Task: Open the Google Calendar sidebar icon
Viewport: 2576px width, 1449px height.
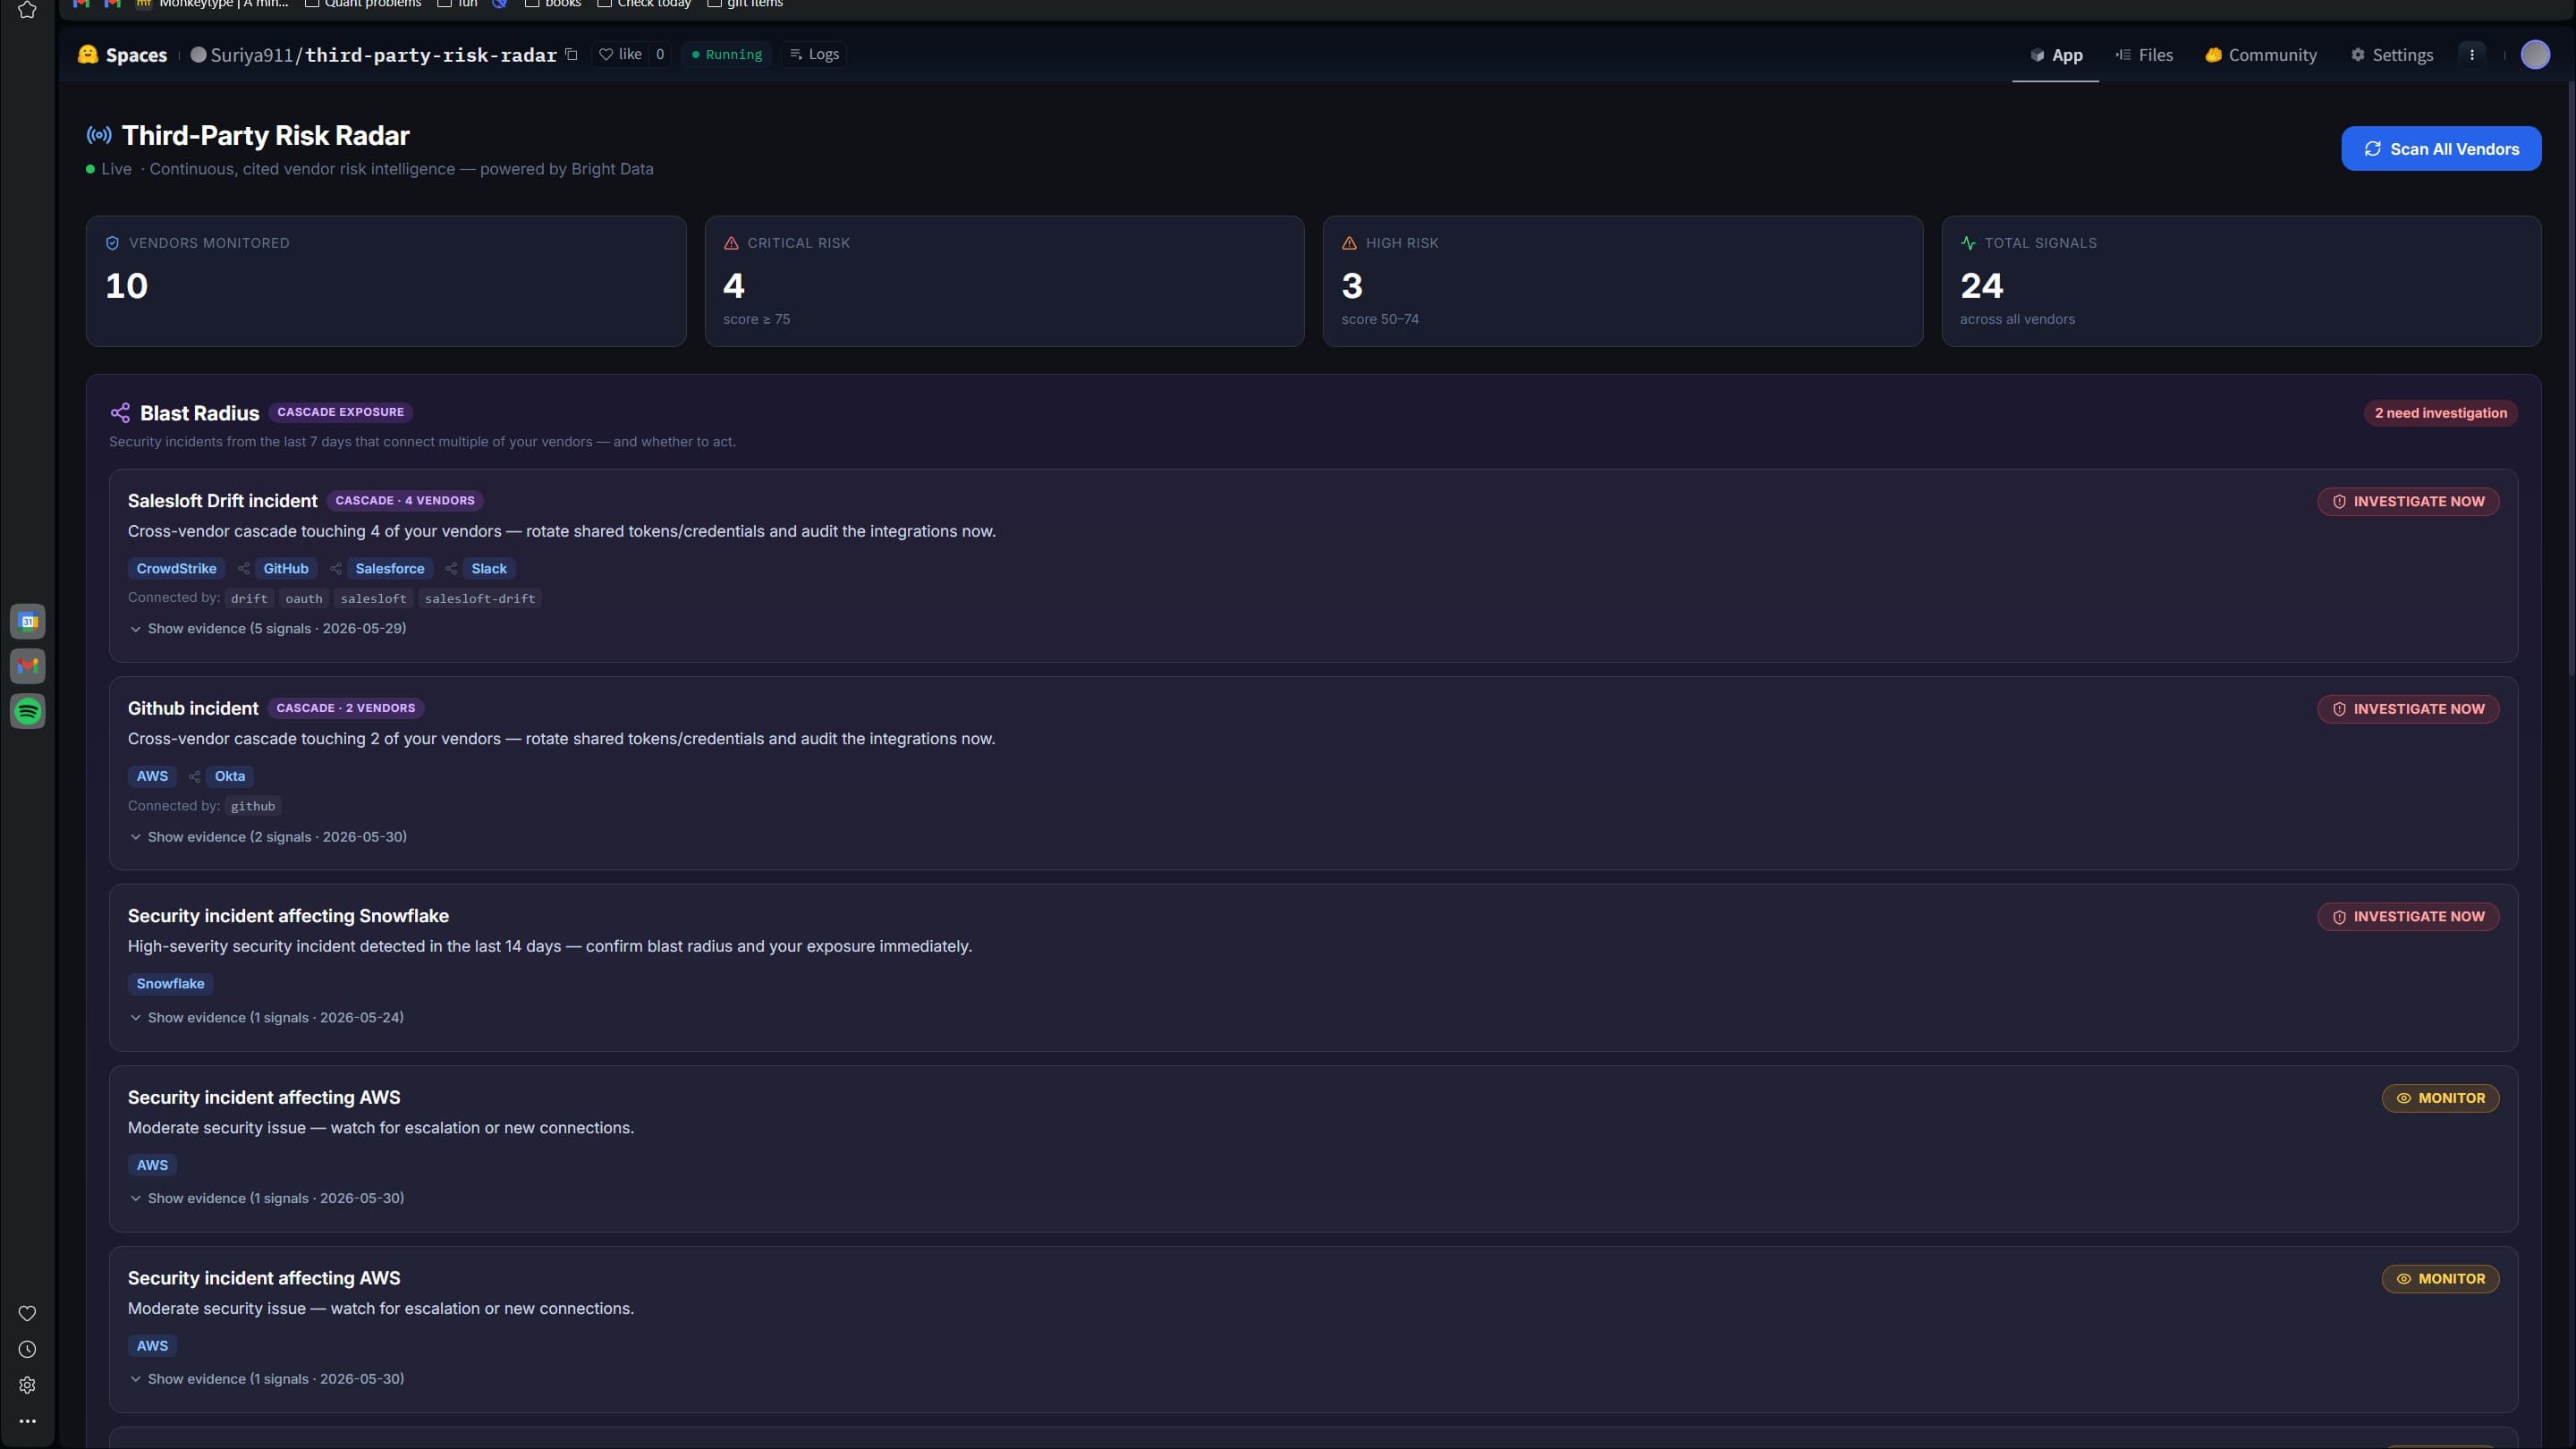Action: pos(28,621)
